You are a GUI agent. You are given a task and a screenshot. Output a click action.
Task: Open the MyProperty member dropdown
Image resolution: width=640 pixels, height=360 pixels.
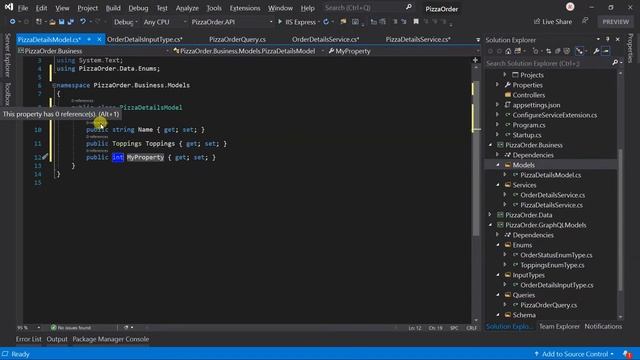pyautogui.click(x=403, y=51)
